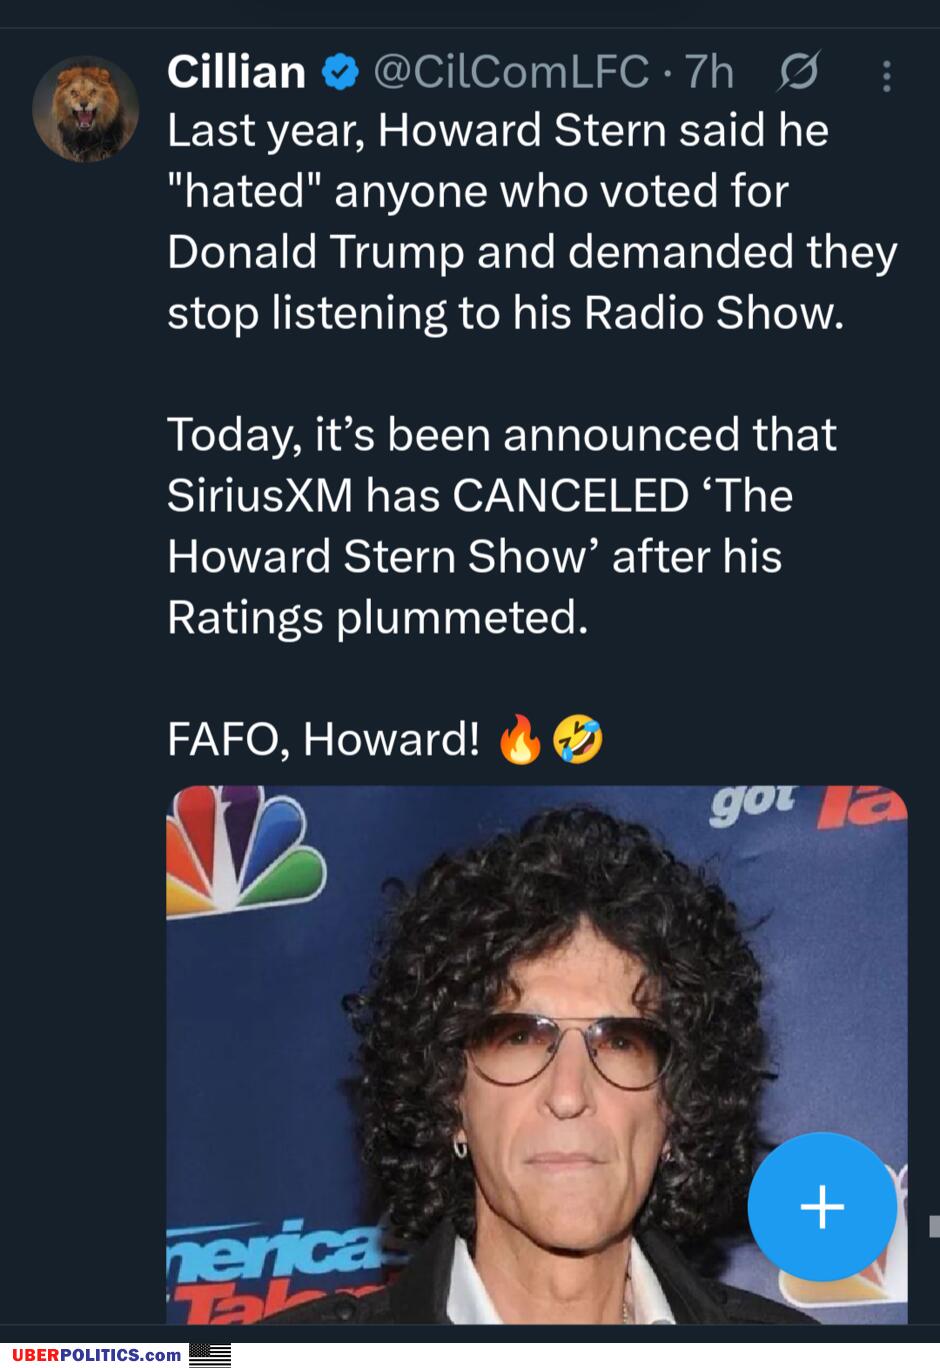
Task: Tap the slashed-circle icon beside the timestamp
Action: pyautogui.click(x=799, y=72)
